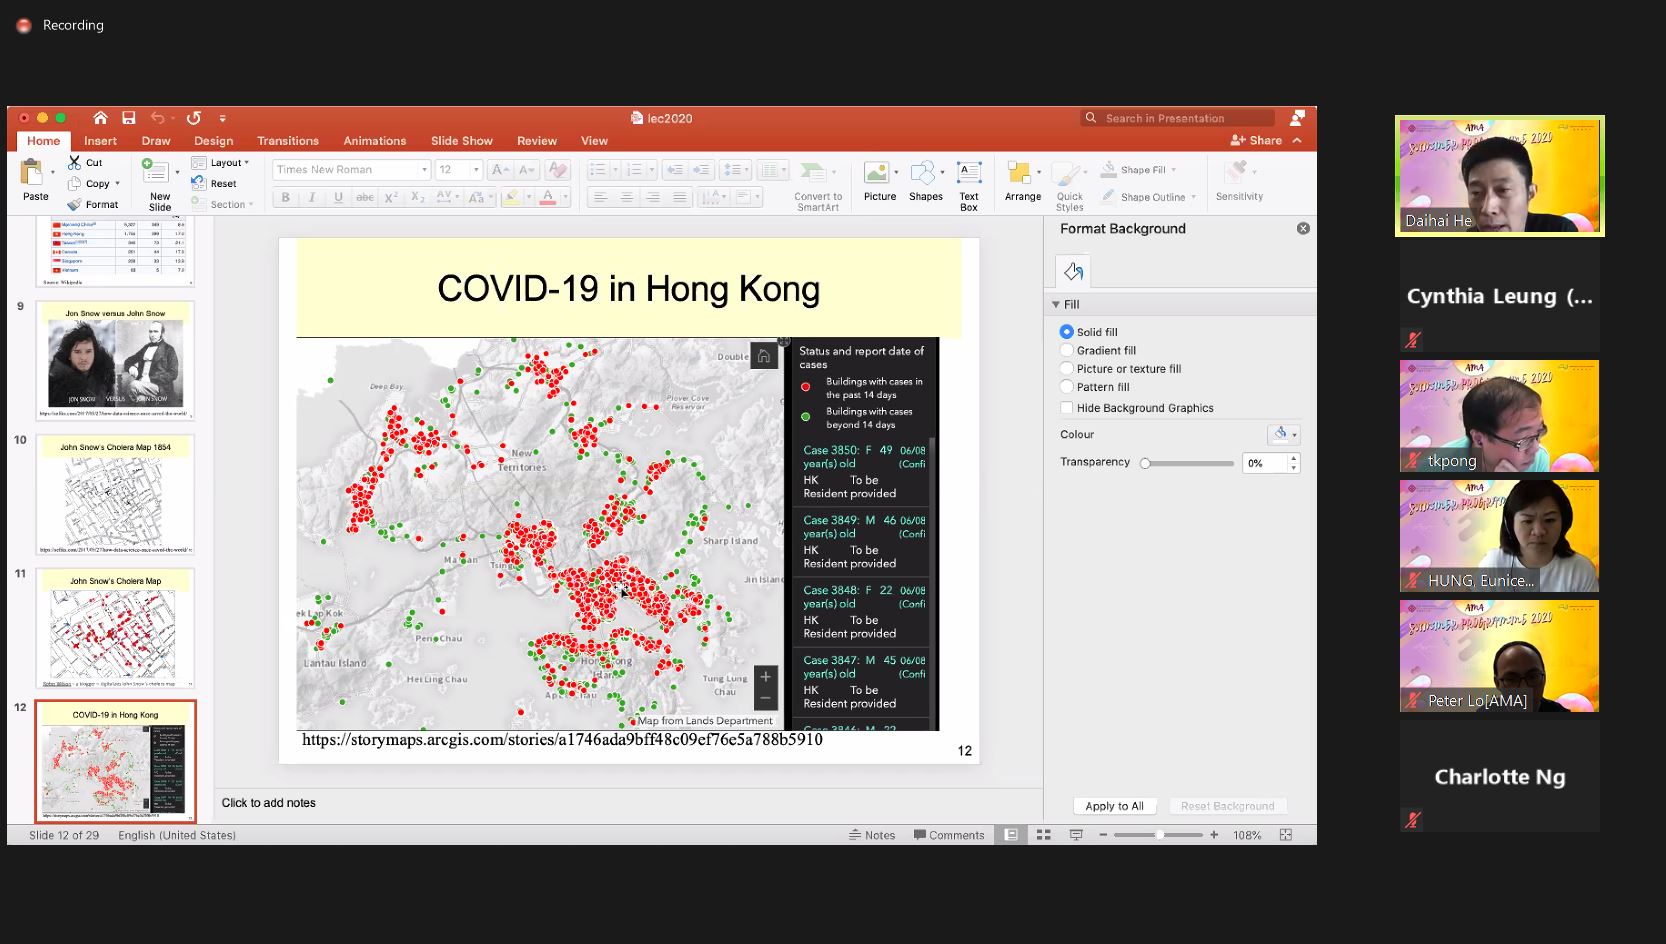The width and height of the screenshot is (1666, 944).
Task: Click the Save icon in title bar
Action: pos(129,118)
